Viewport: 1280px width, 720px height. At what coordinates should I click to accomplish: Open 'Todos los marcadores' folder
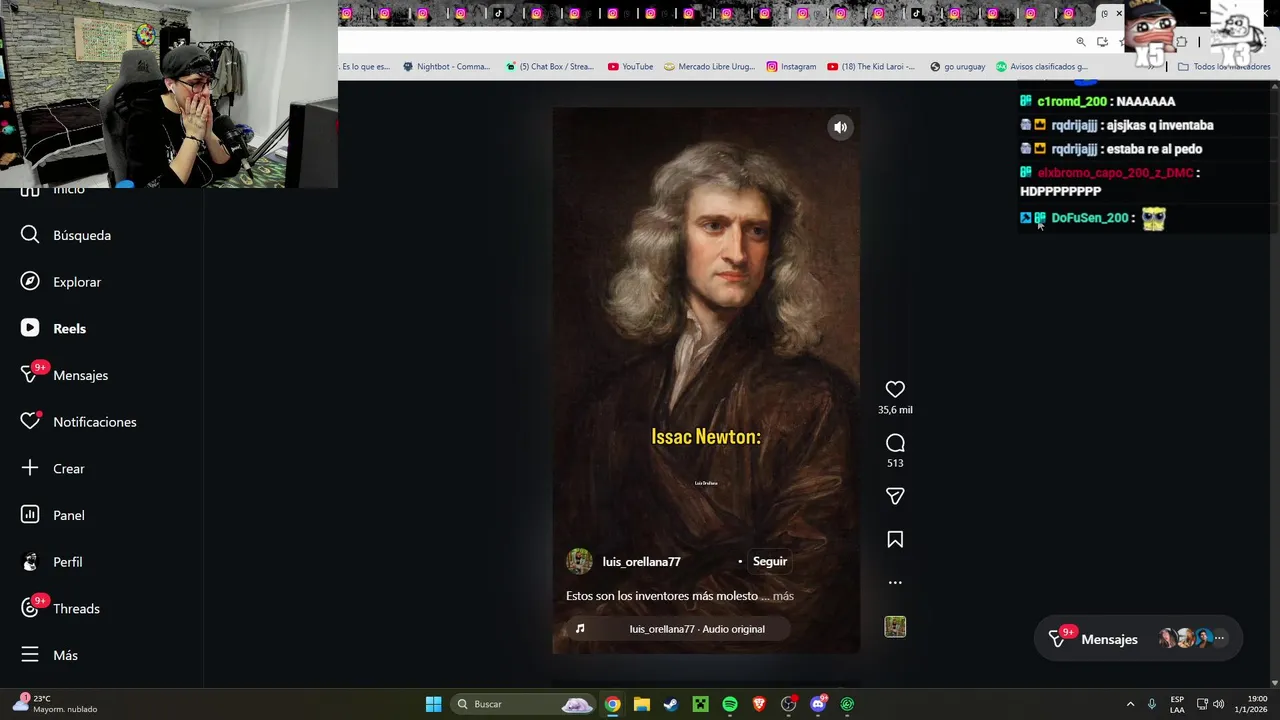point(1224,67)
